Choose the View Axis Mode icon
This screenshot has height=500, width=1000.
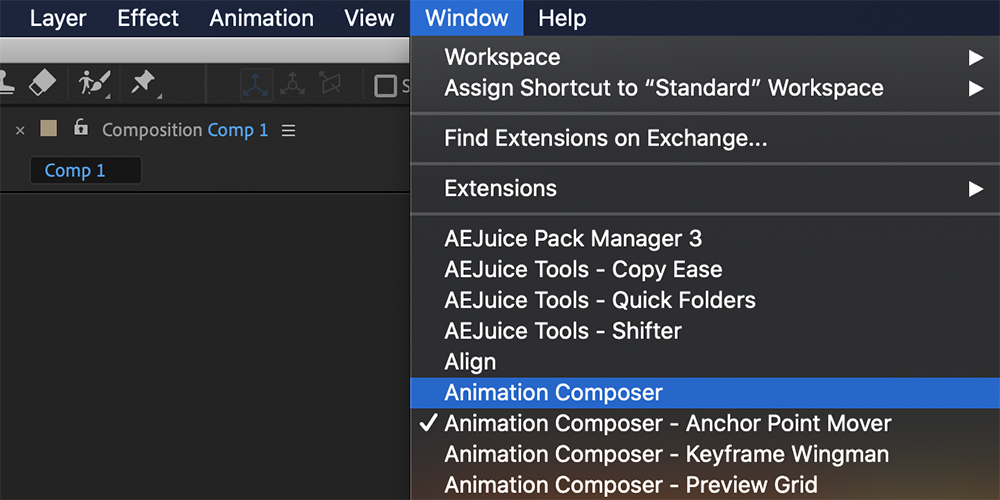(330, 84)
